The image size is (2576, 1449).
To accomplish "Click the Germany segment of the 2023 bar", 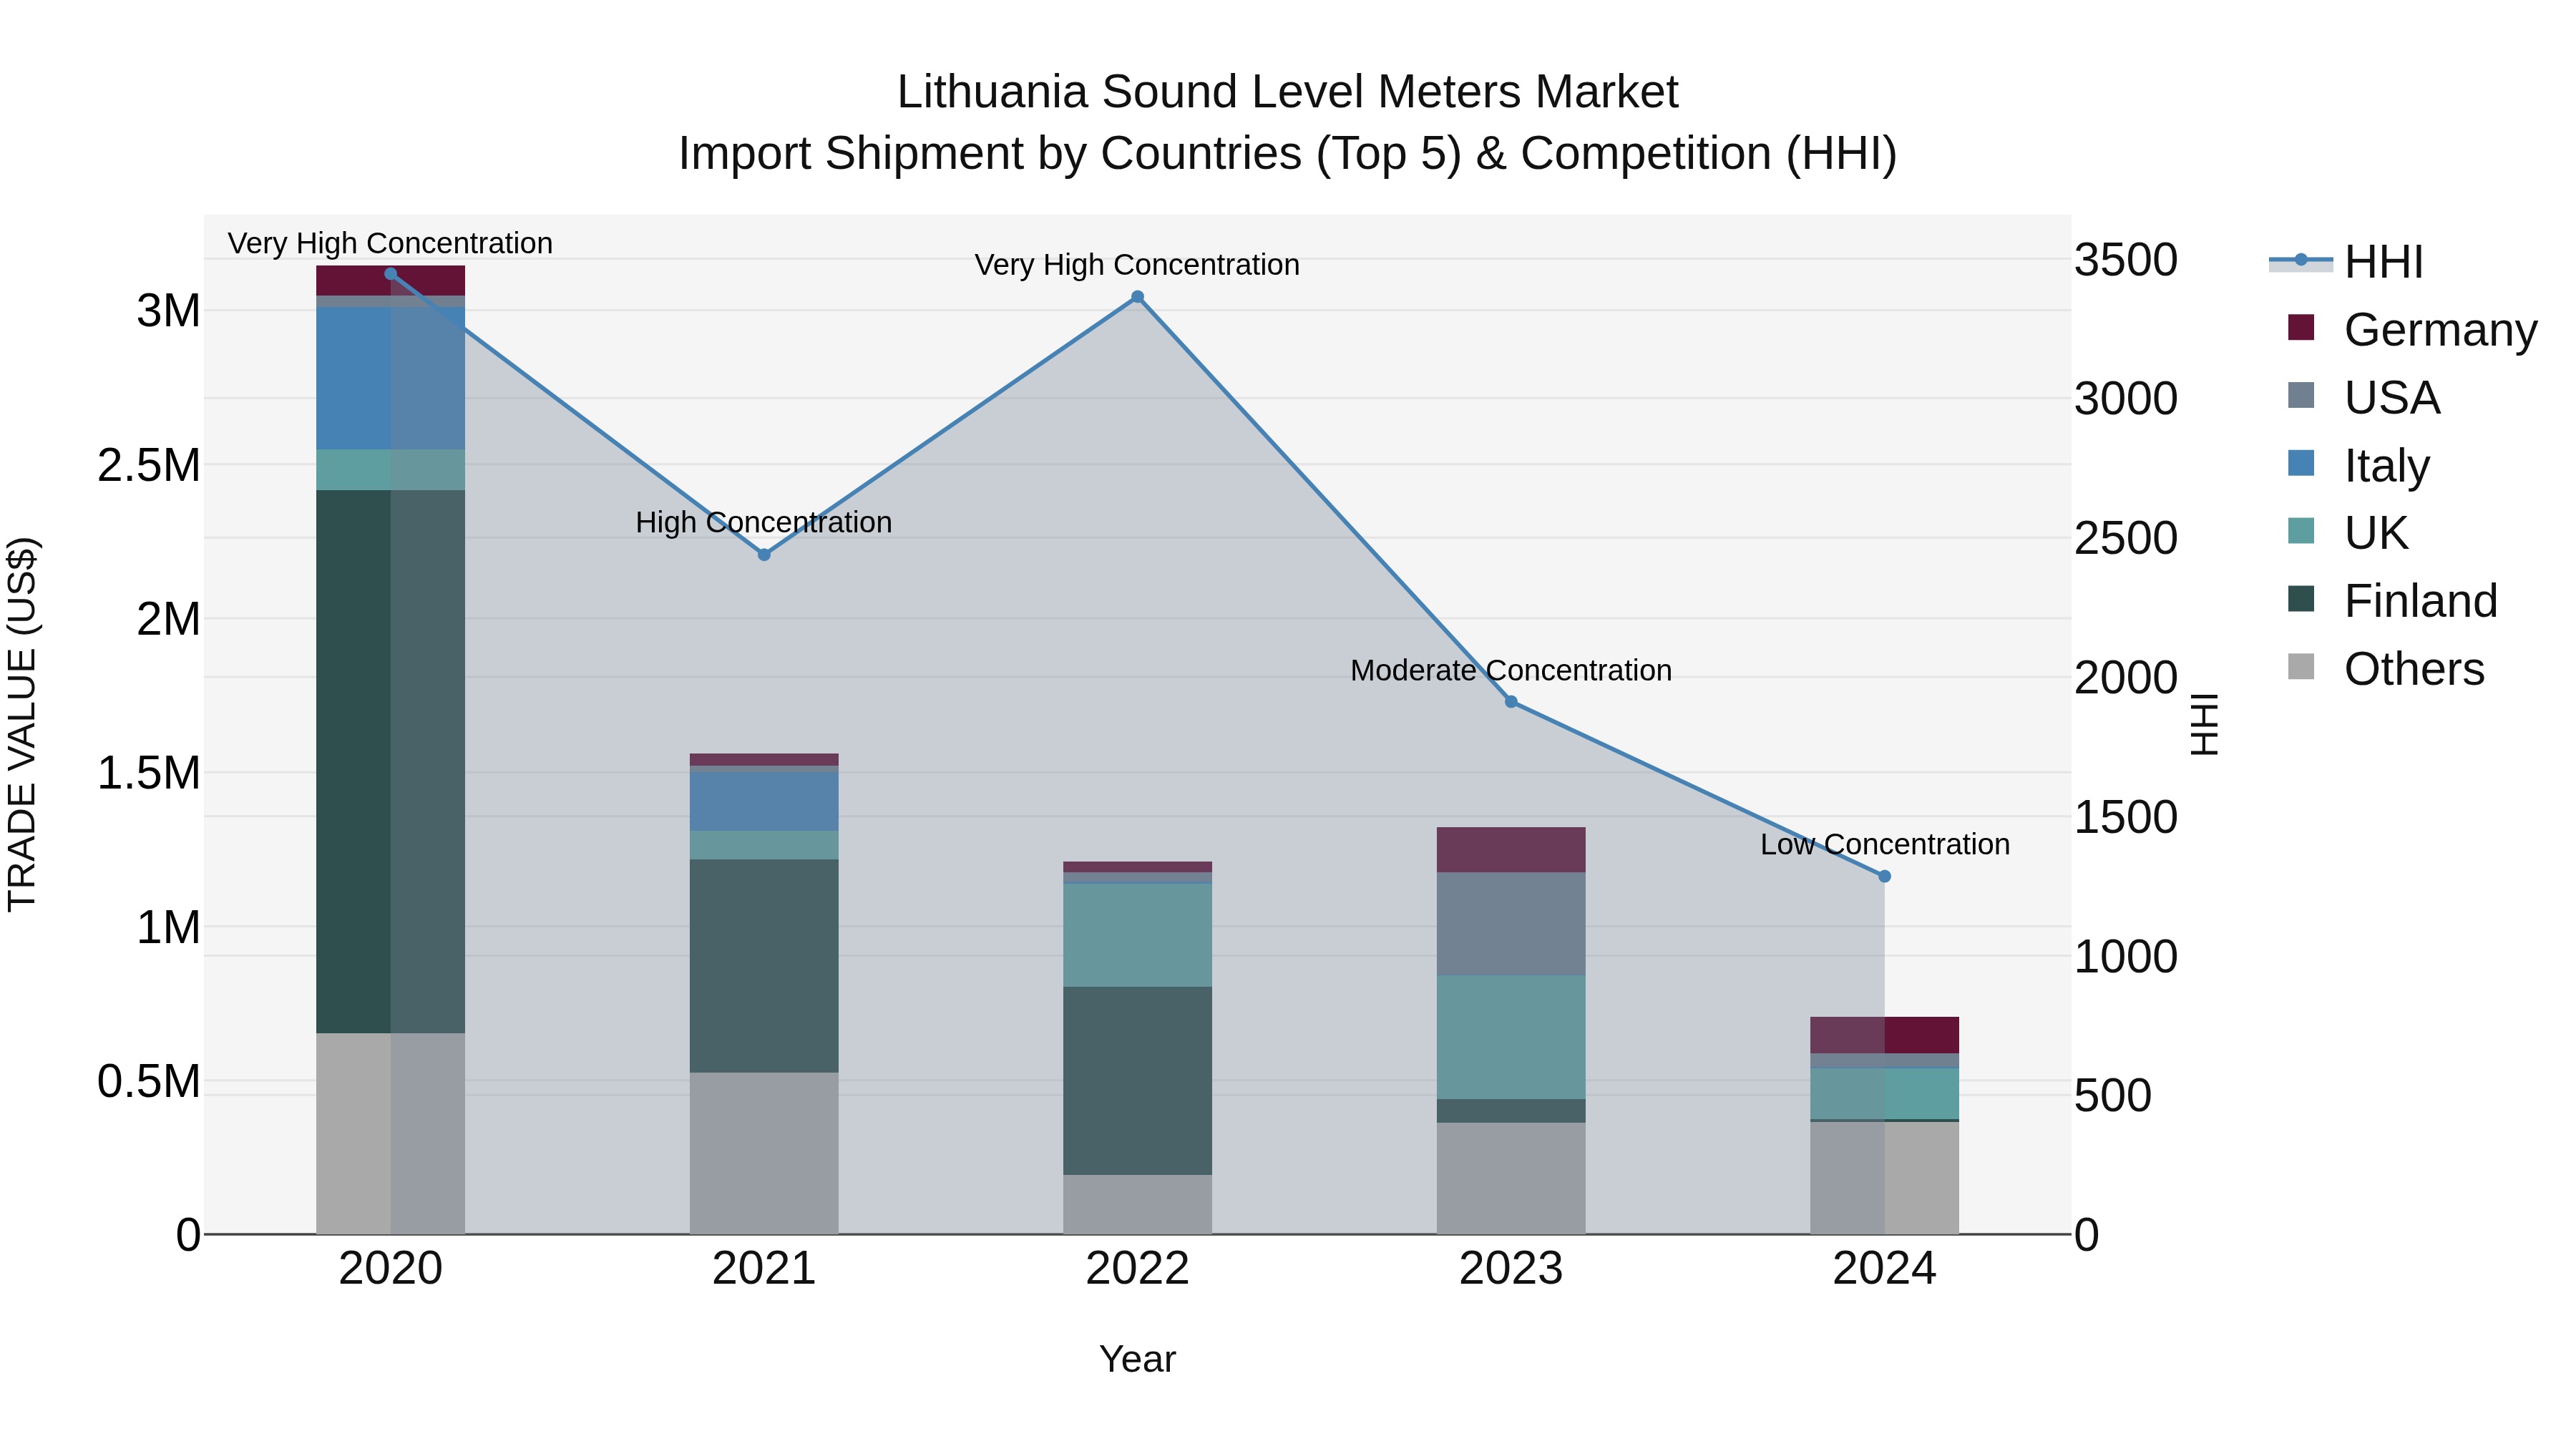I will (x=1511, y=850).
